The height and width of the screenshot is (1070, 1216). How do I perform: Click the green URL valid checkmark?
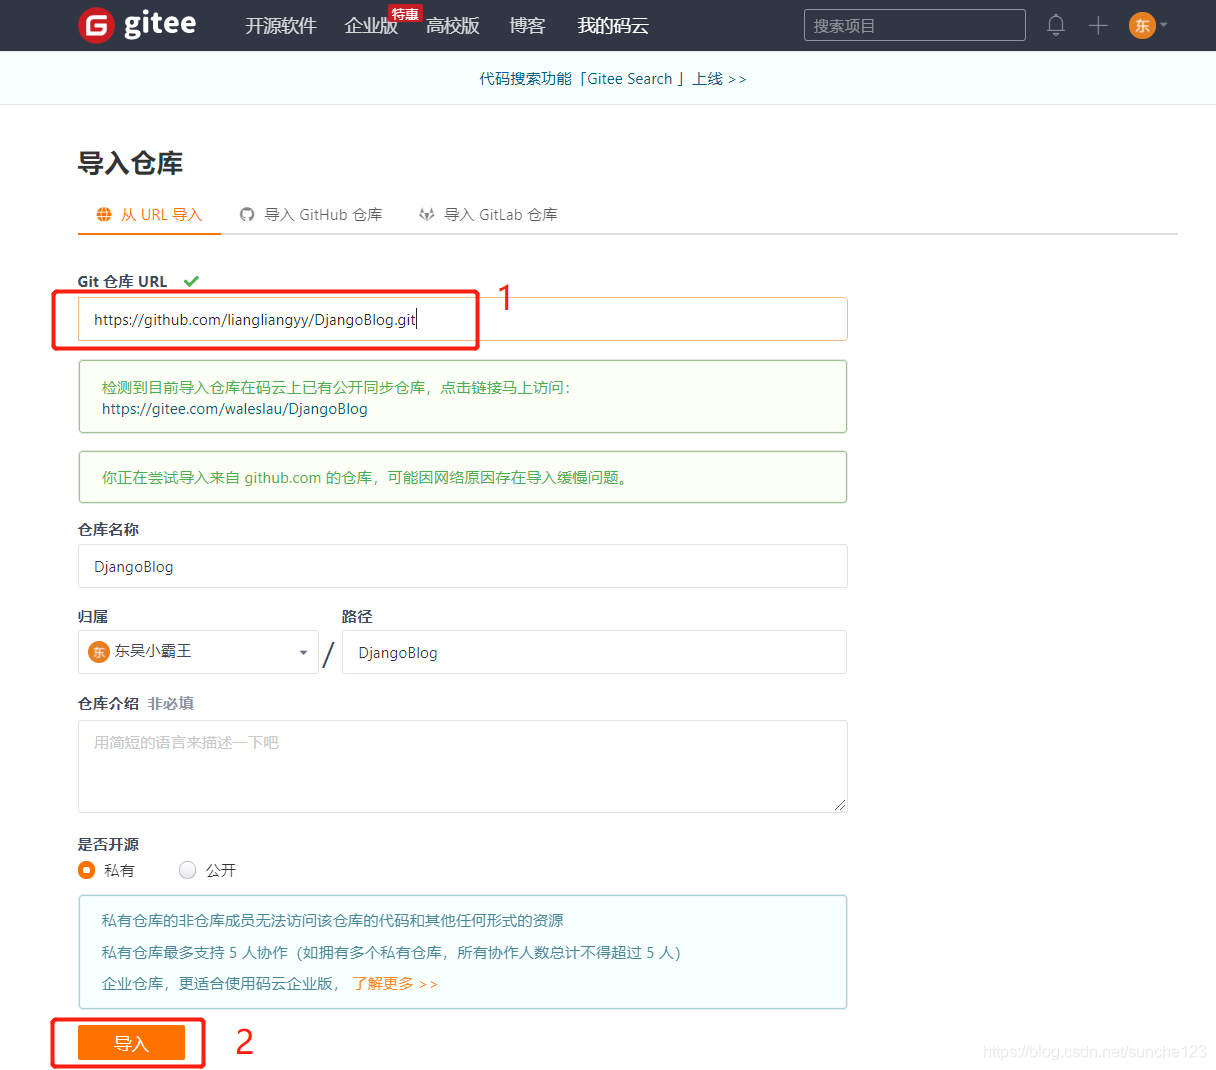coord(191,281)
